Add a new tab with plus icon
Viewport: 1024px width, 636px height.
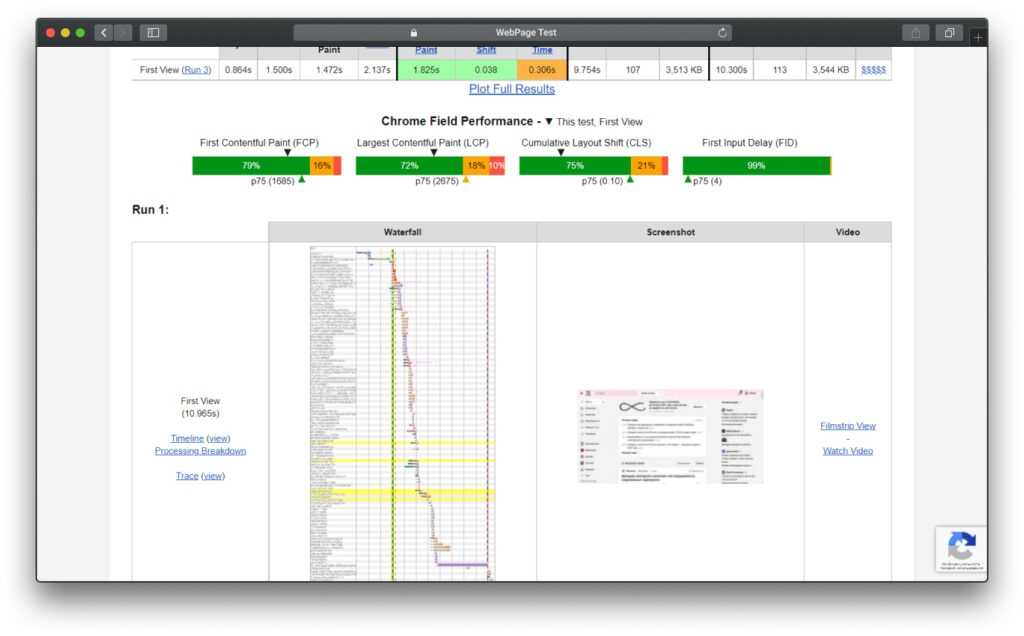click(x=977, y=37)
